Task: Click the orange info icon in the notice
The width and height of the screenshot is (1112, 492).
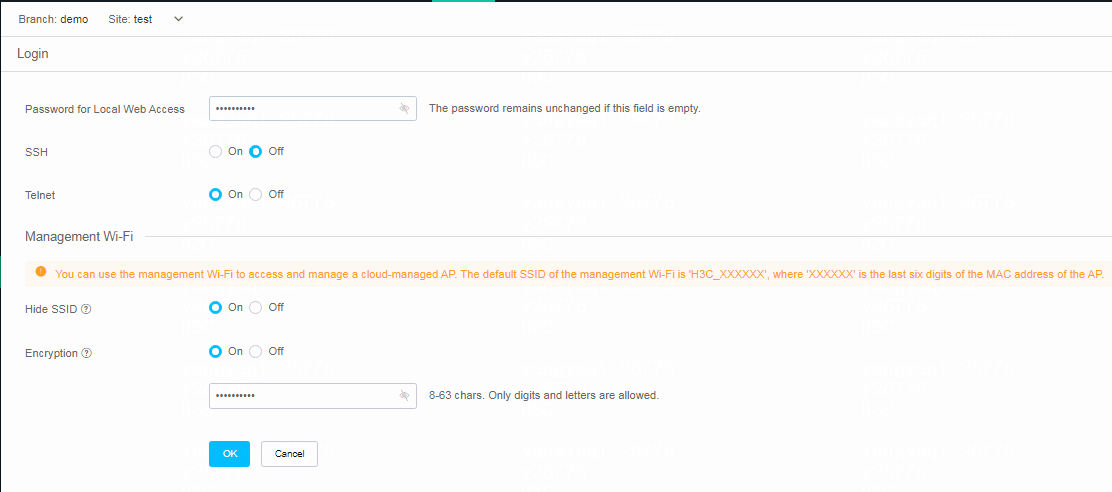Action: point(40,272)
